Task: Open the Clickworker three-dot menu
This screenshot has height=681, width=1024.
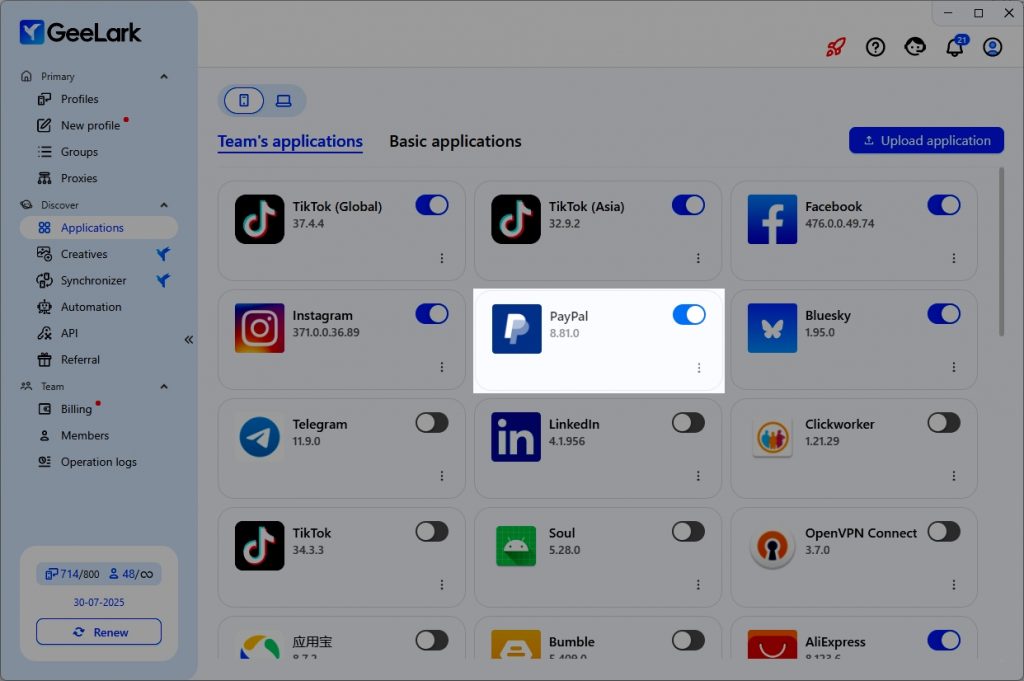Action: click(x=954, y=476)
